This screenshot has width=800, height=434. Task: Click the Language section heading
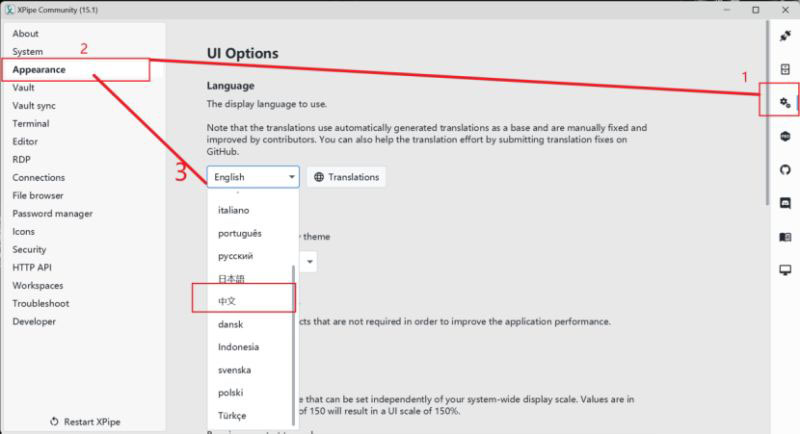(x=231, y=86)
